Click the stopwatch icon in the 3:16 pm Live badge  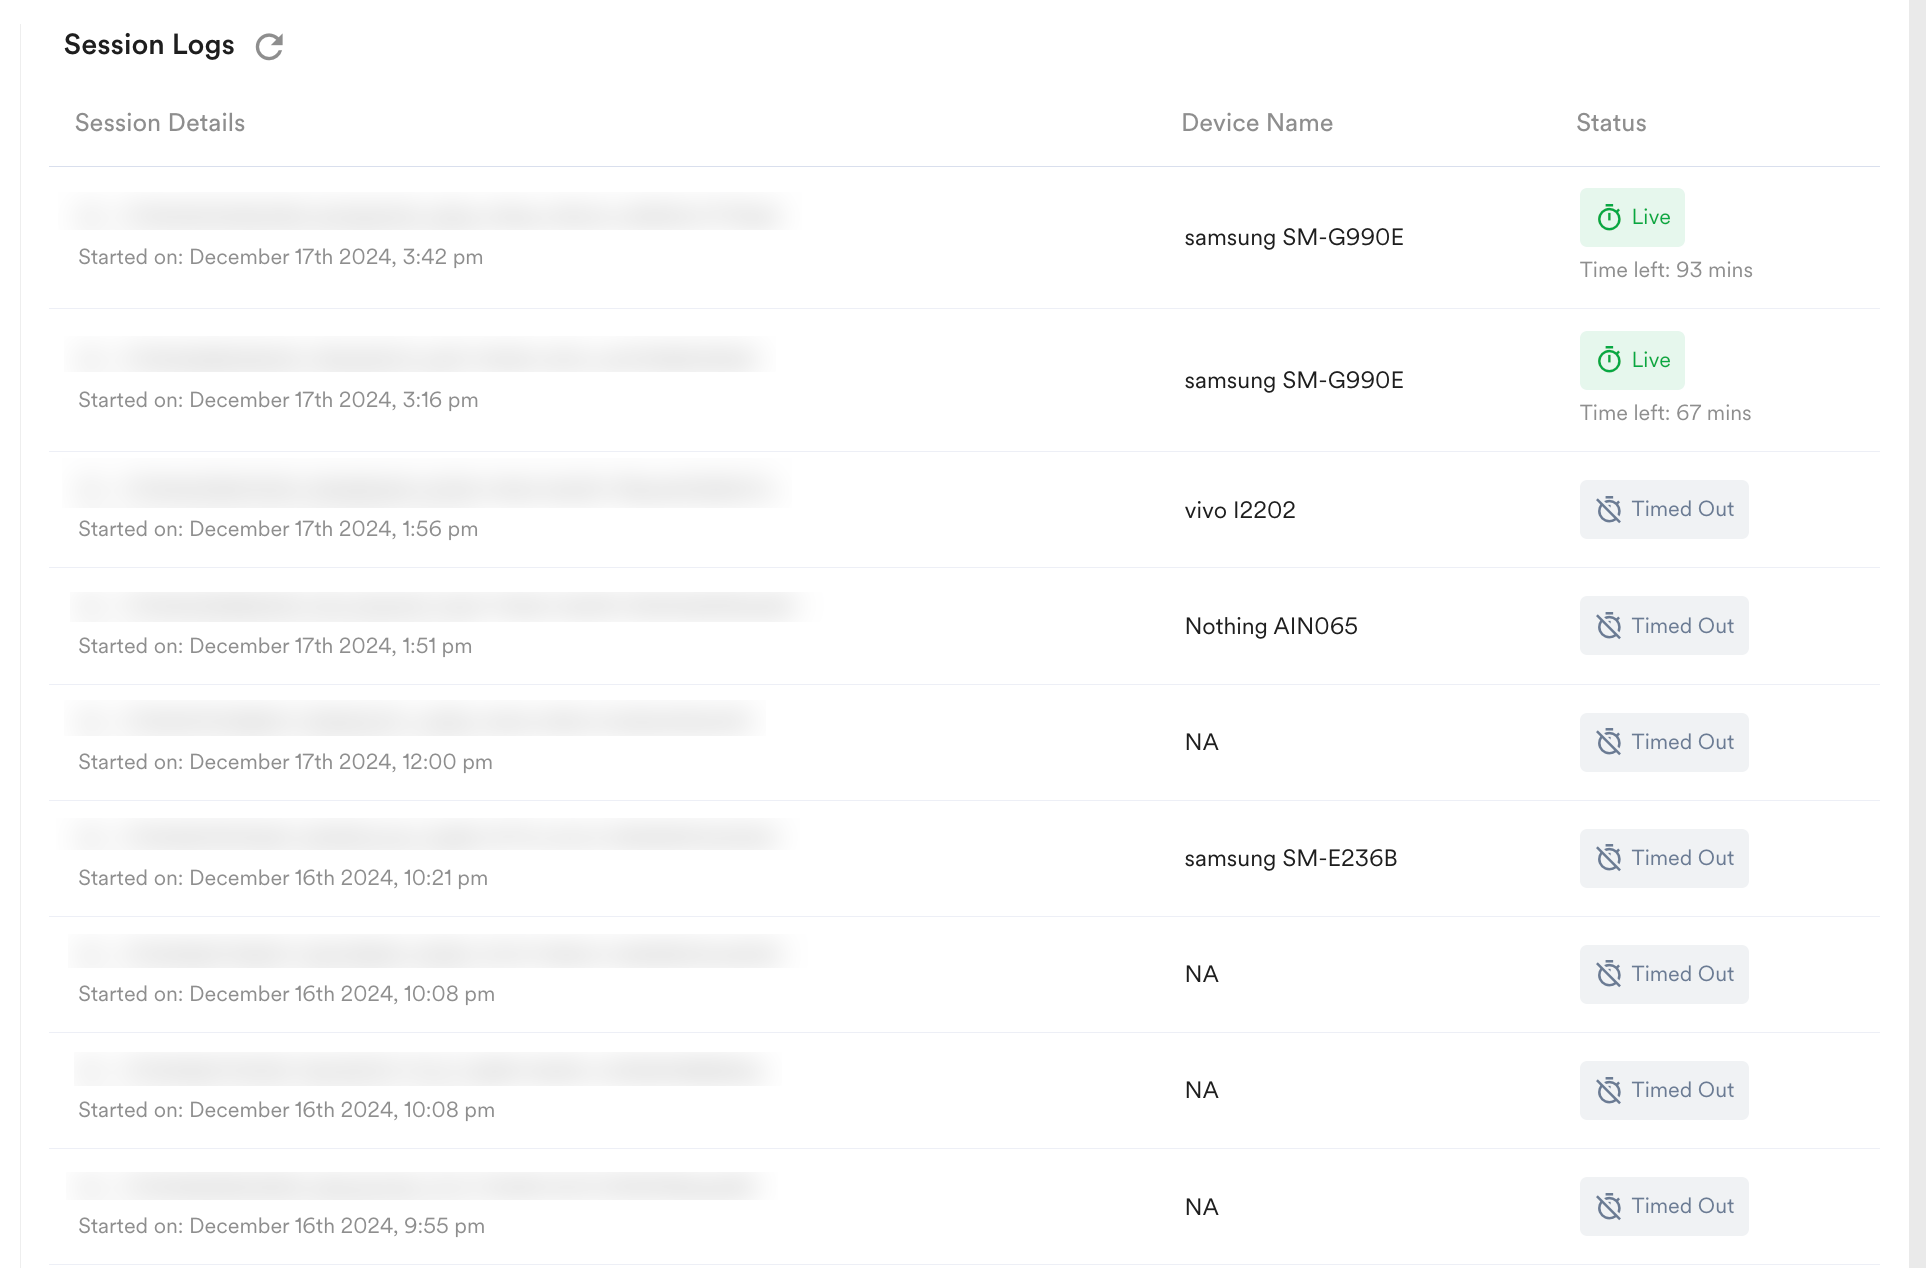coord(1608,361)
